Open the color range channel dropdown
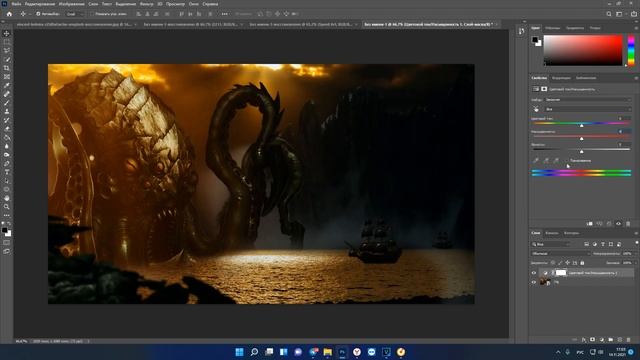 click(588, 109)
